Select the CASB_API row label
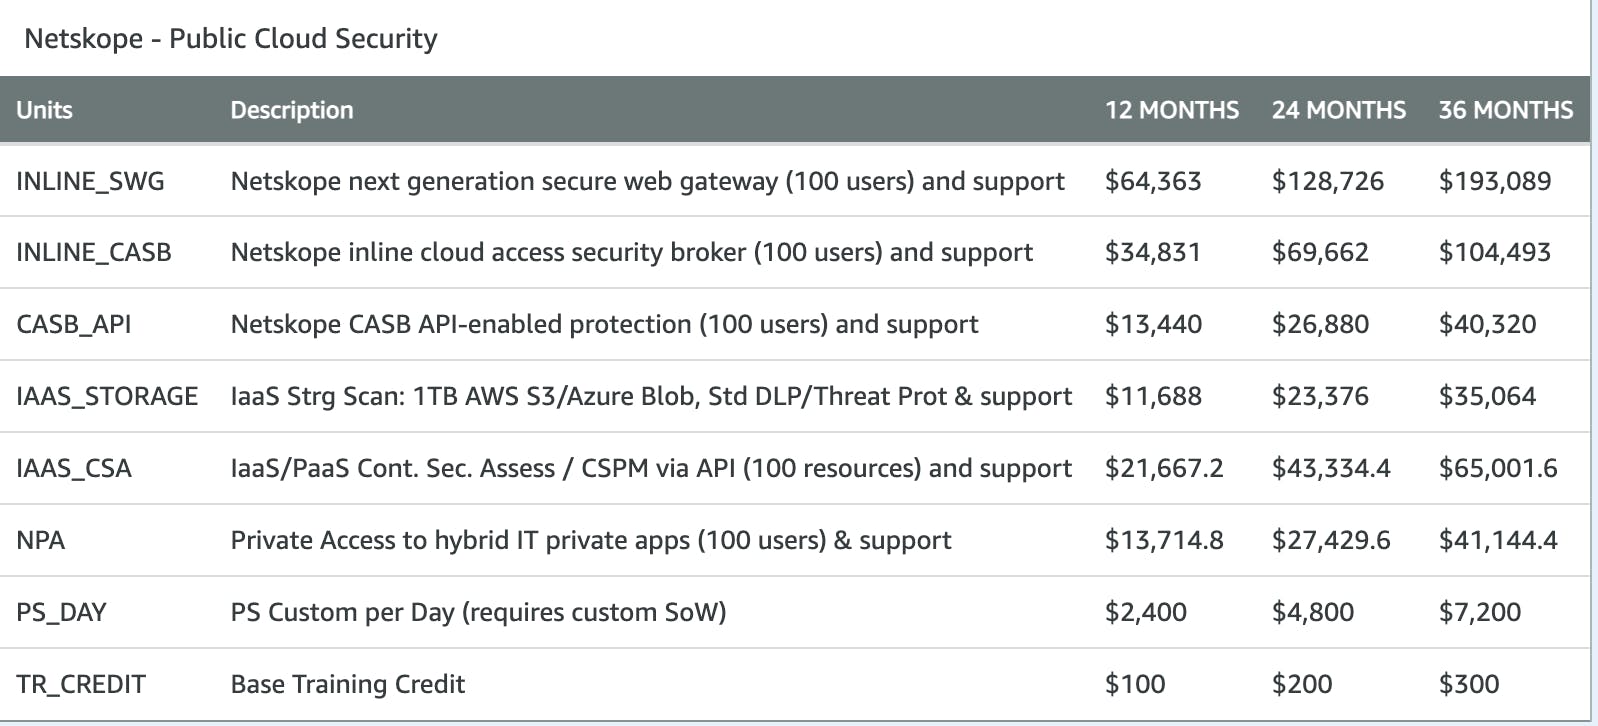The height and width of the screenshot is (726, 1598). [74, 324]
